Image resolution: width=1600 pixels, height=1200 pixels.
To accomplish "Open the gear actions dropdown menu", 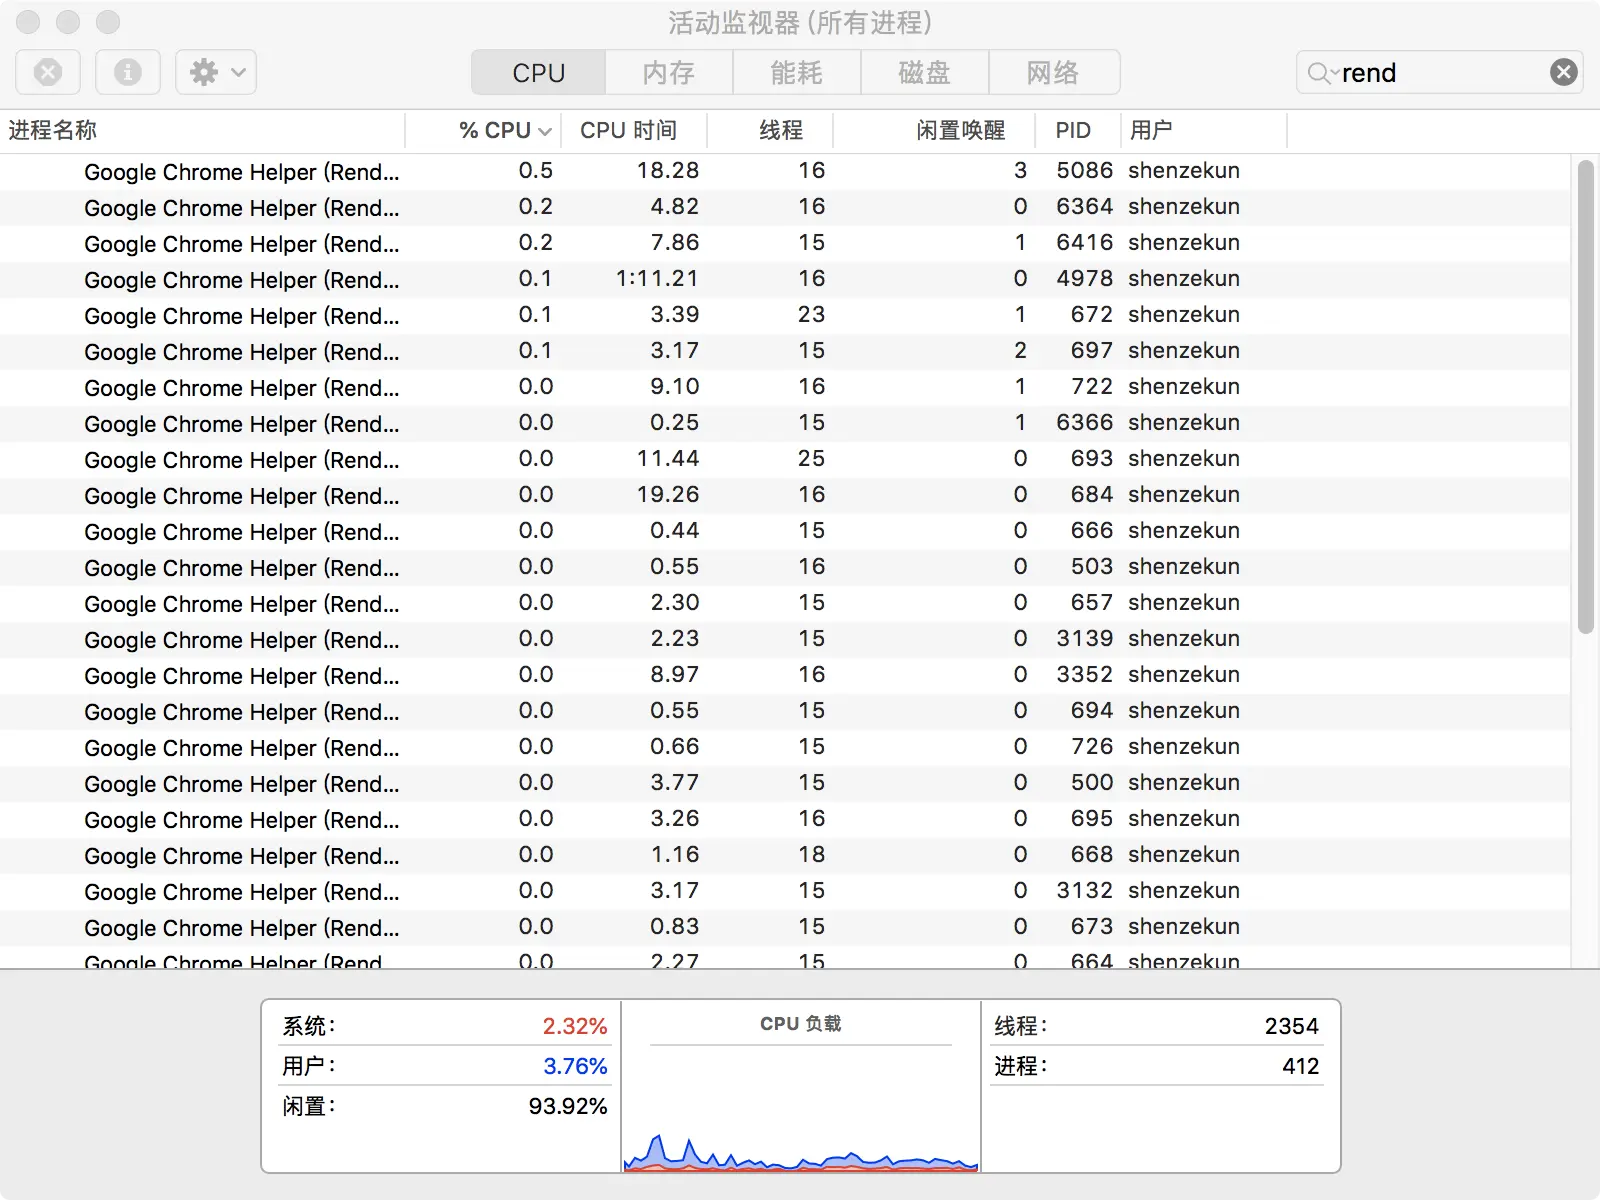I will pyautogui.click(x=216, y=72).
